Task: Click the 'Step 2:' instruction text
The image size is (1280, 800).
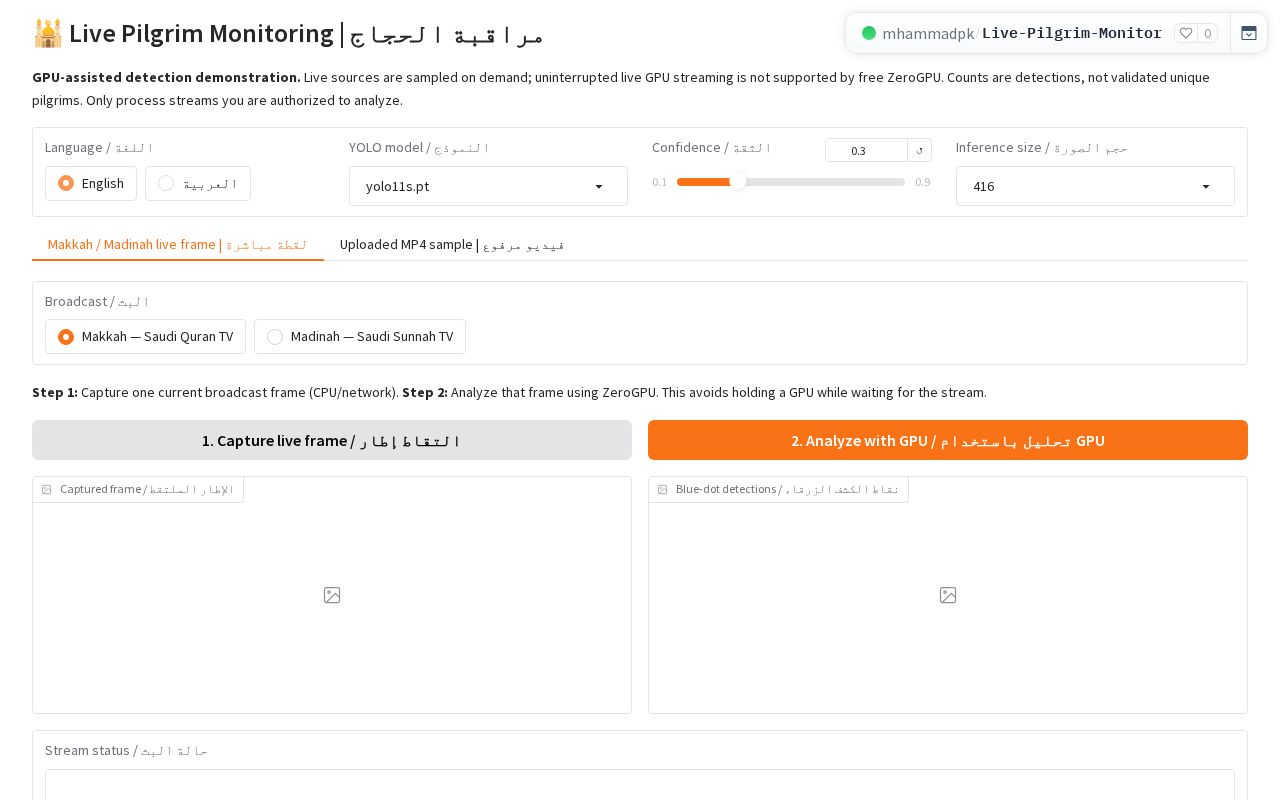Action: [425, 392]
